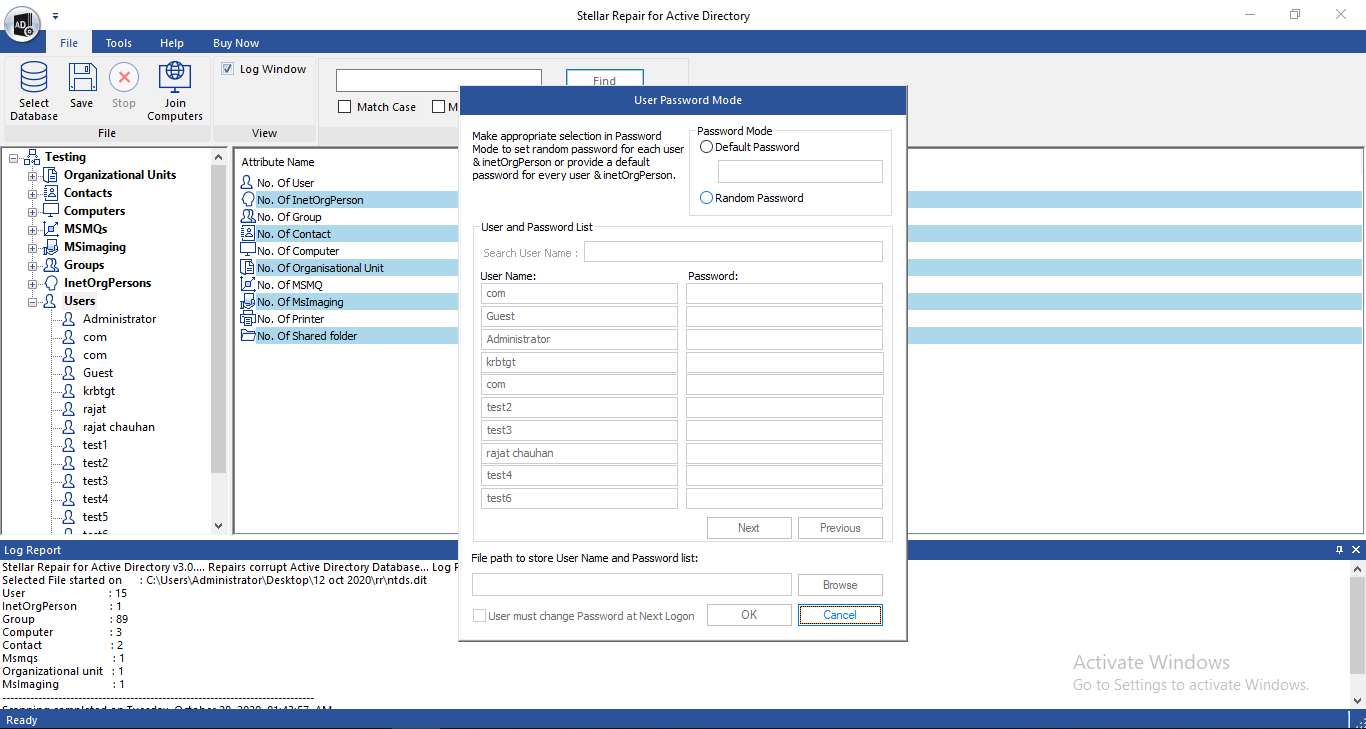
Task: Open the Join Computers tool
Action: [175, 78]
